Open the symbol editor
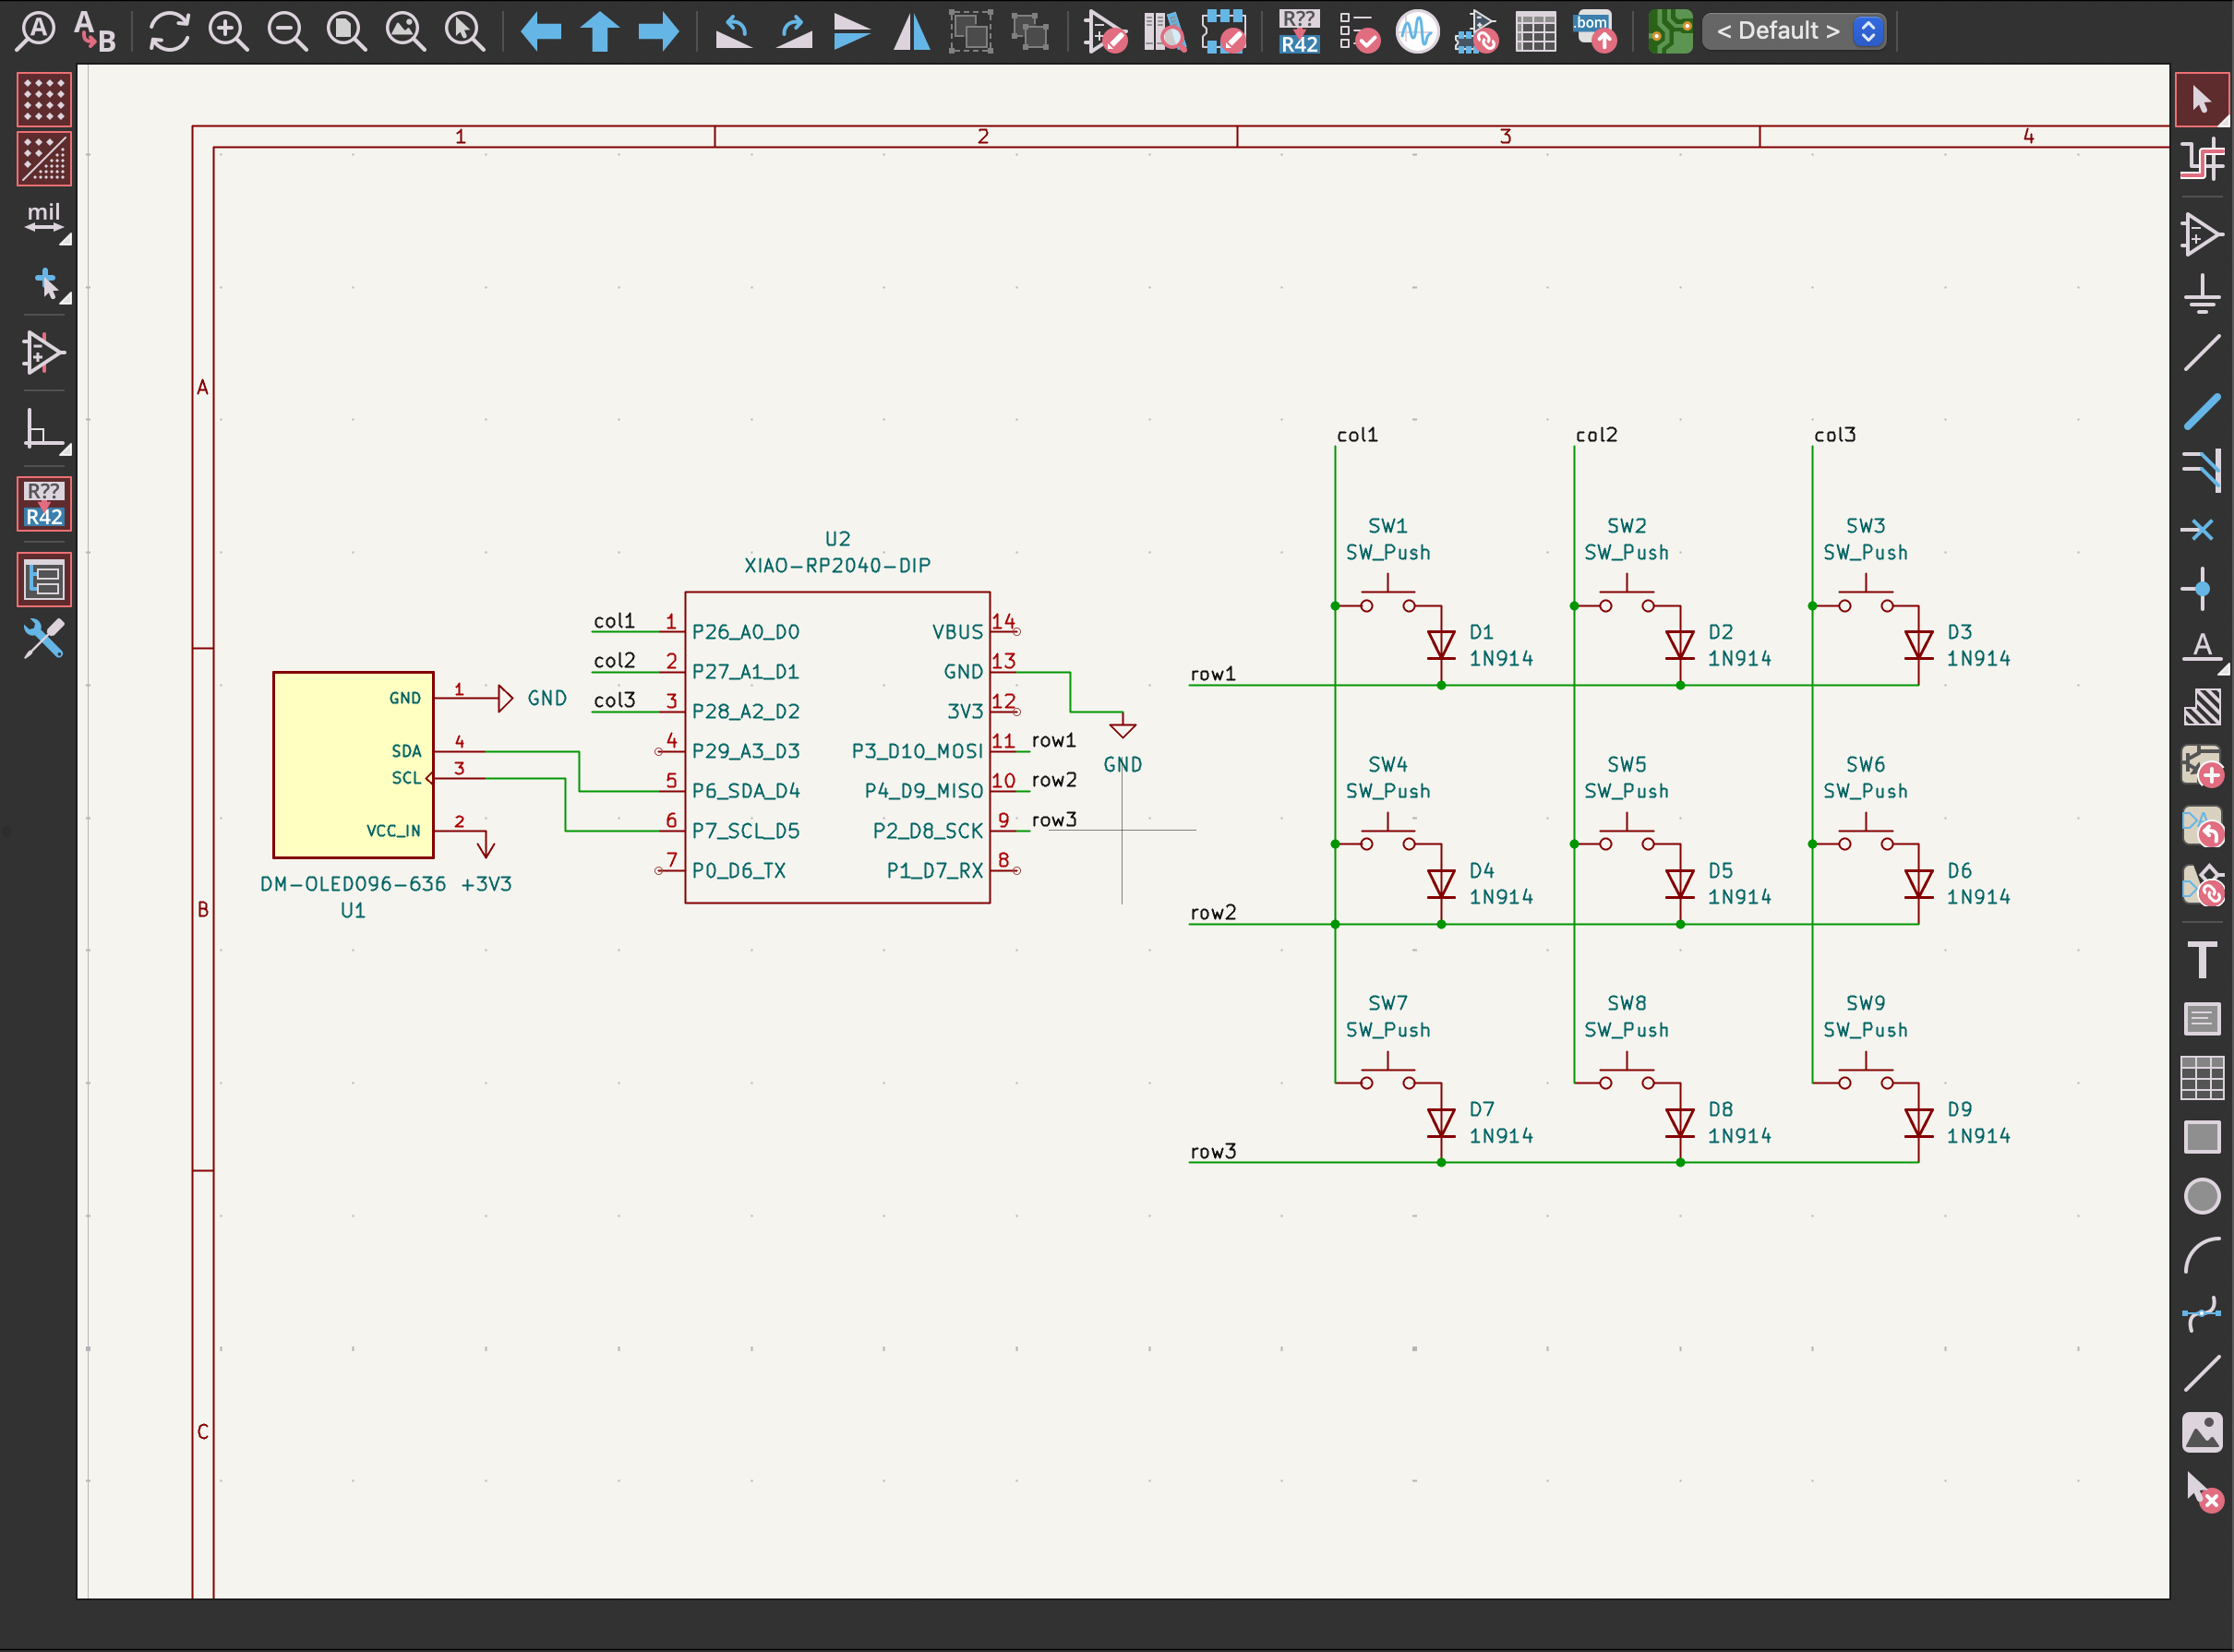The width and height of the screenshot is (2234, 1652). [1105, 31]
